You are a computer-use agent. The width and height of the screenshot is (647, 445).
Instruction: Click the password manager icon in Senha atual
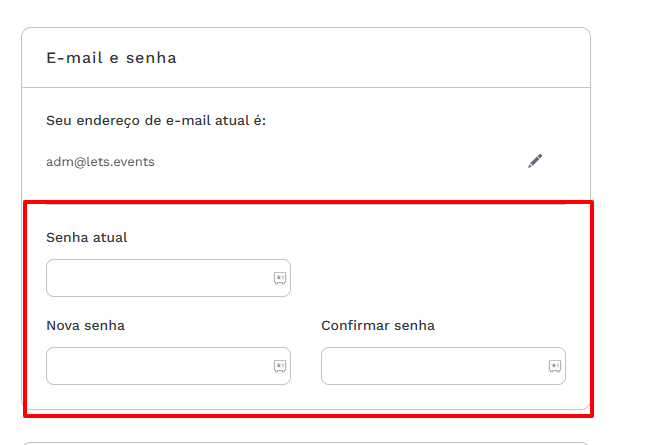coord(280,278)
